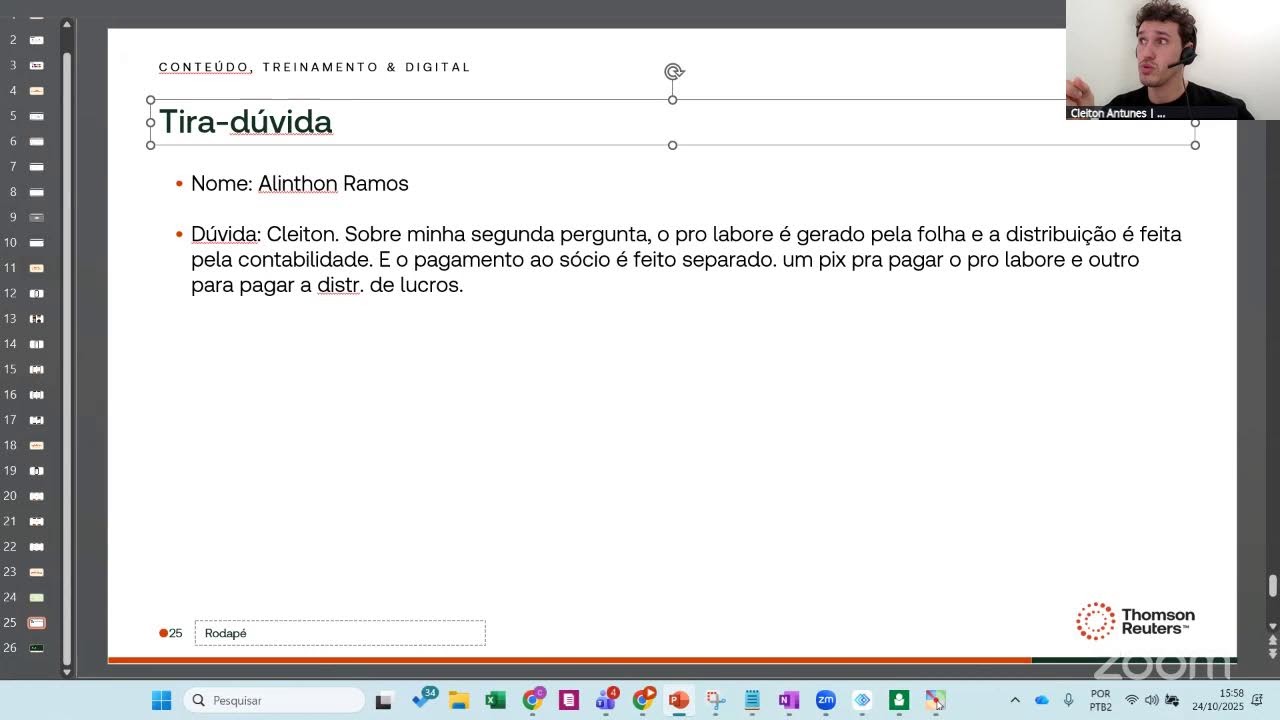Open the clock showing 15:58
Viewport: 1280px width, 720px height.
tap(1218, 700)
